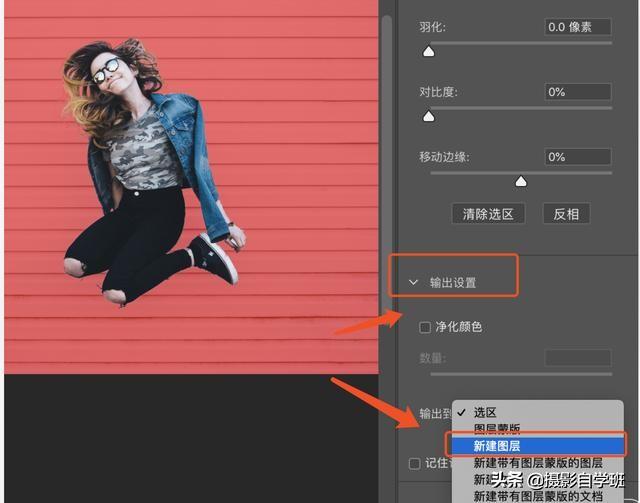Click the 移动边缘 percentage field
The image size is (640, 503).
pyautogui.click(x=577, y=157)
